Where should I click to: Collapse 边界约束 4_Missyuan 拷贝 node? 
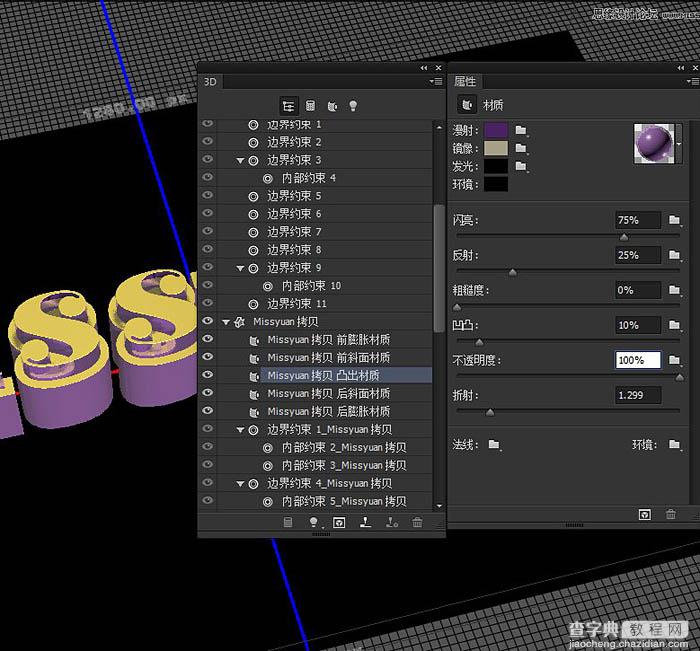tap(240, 484)
